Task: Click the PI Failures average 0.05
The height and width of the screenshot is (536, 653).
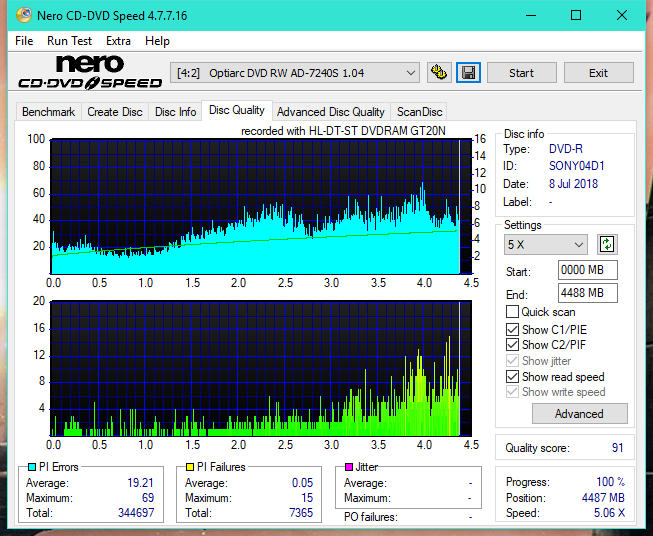Action: click(302, 482)
